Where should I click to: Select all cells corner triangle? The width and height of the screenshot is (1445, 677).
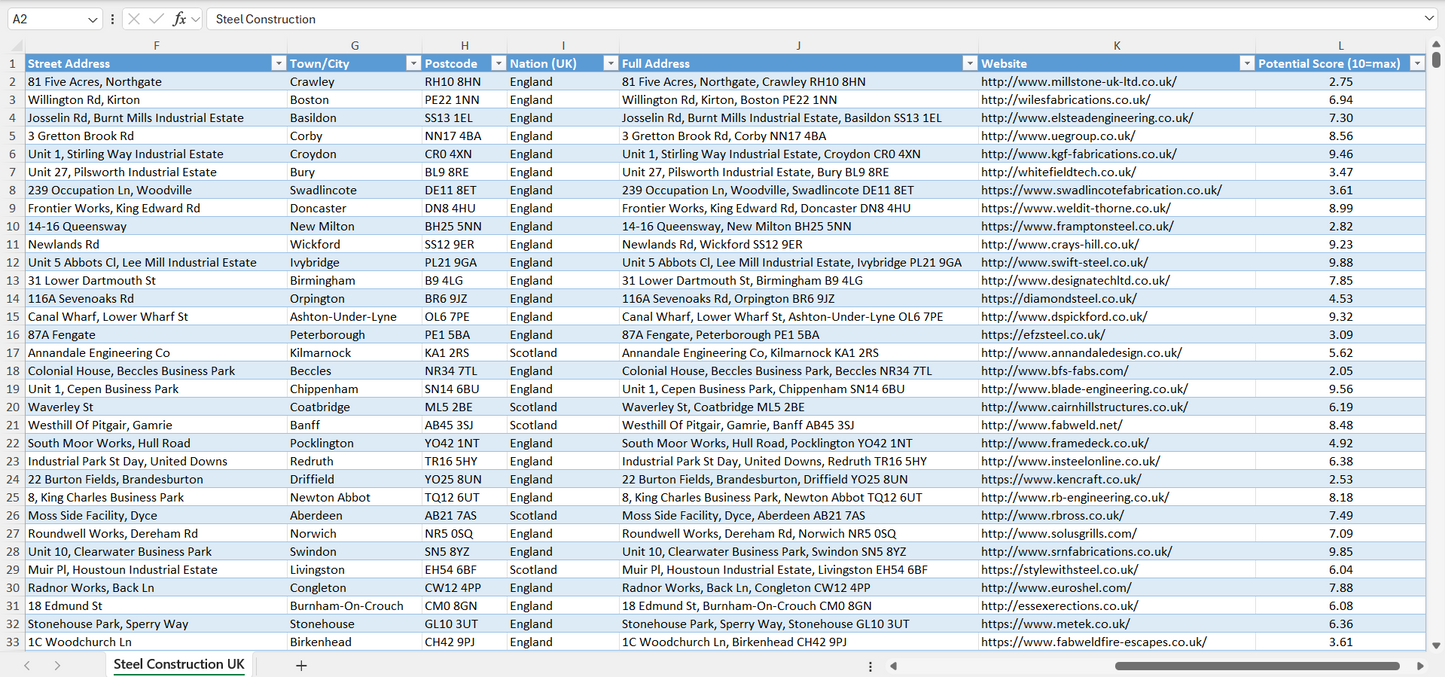click(16, 46)
